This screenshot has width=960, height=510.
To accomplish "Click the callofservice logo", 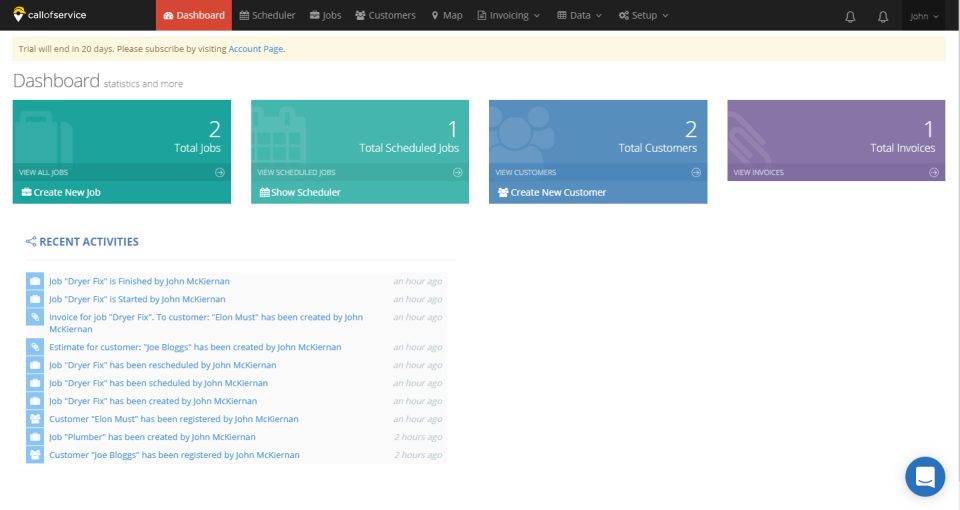I will [x=50, y=15].
